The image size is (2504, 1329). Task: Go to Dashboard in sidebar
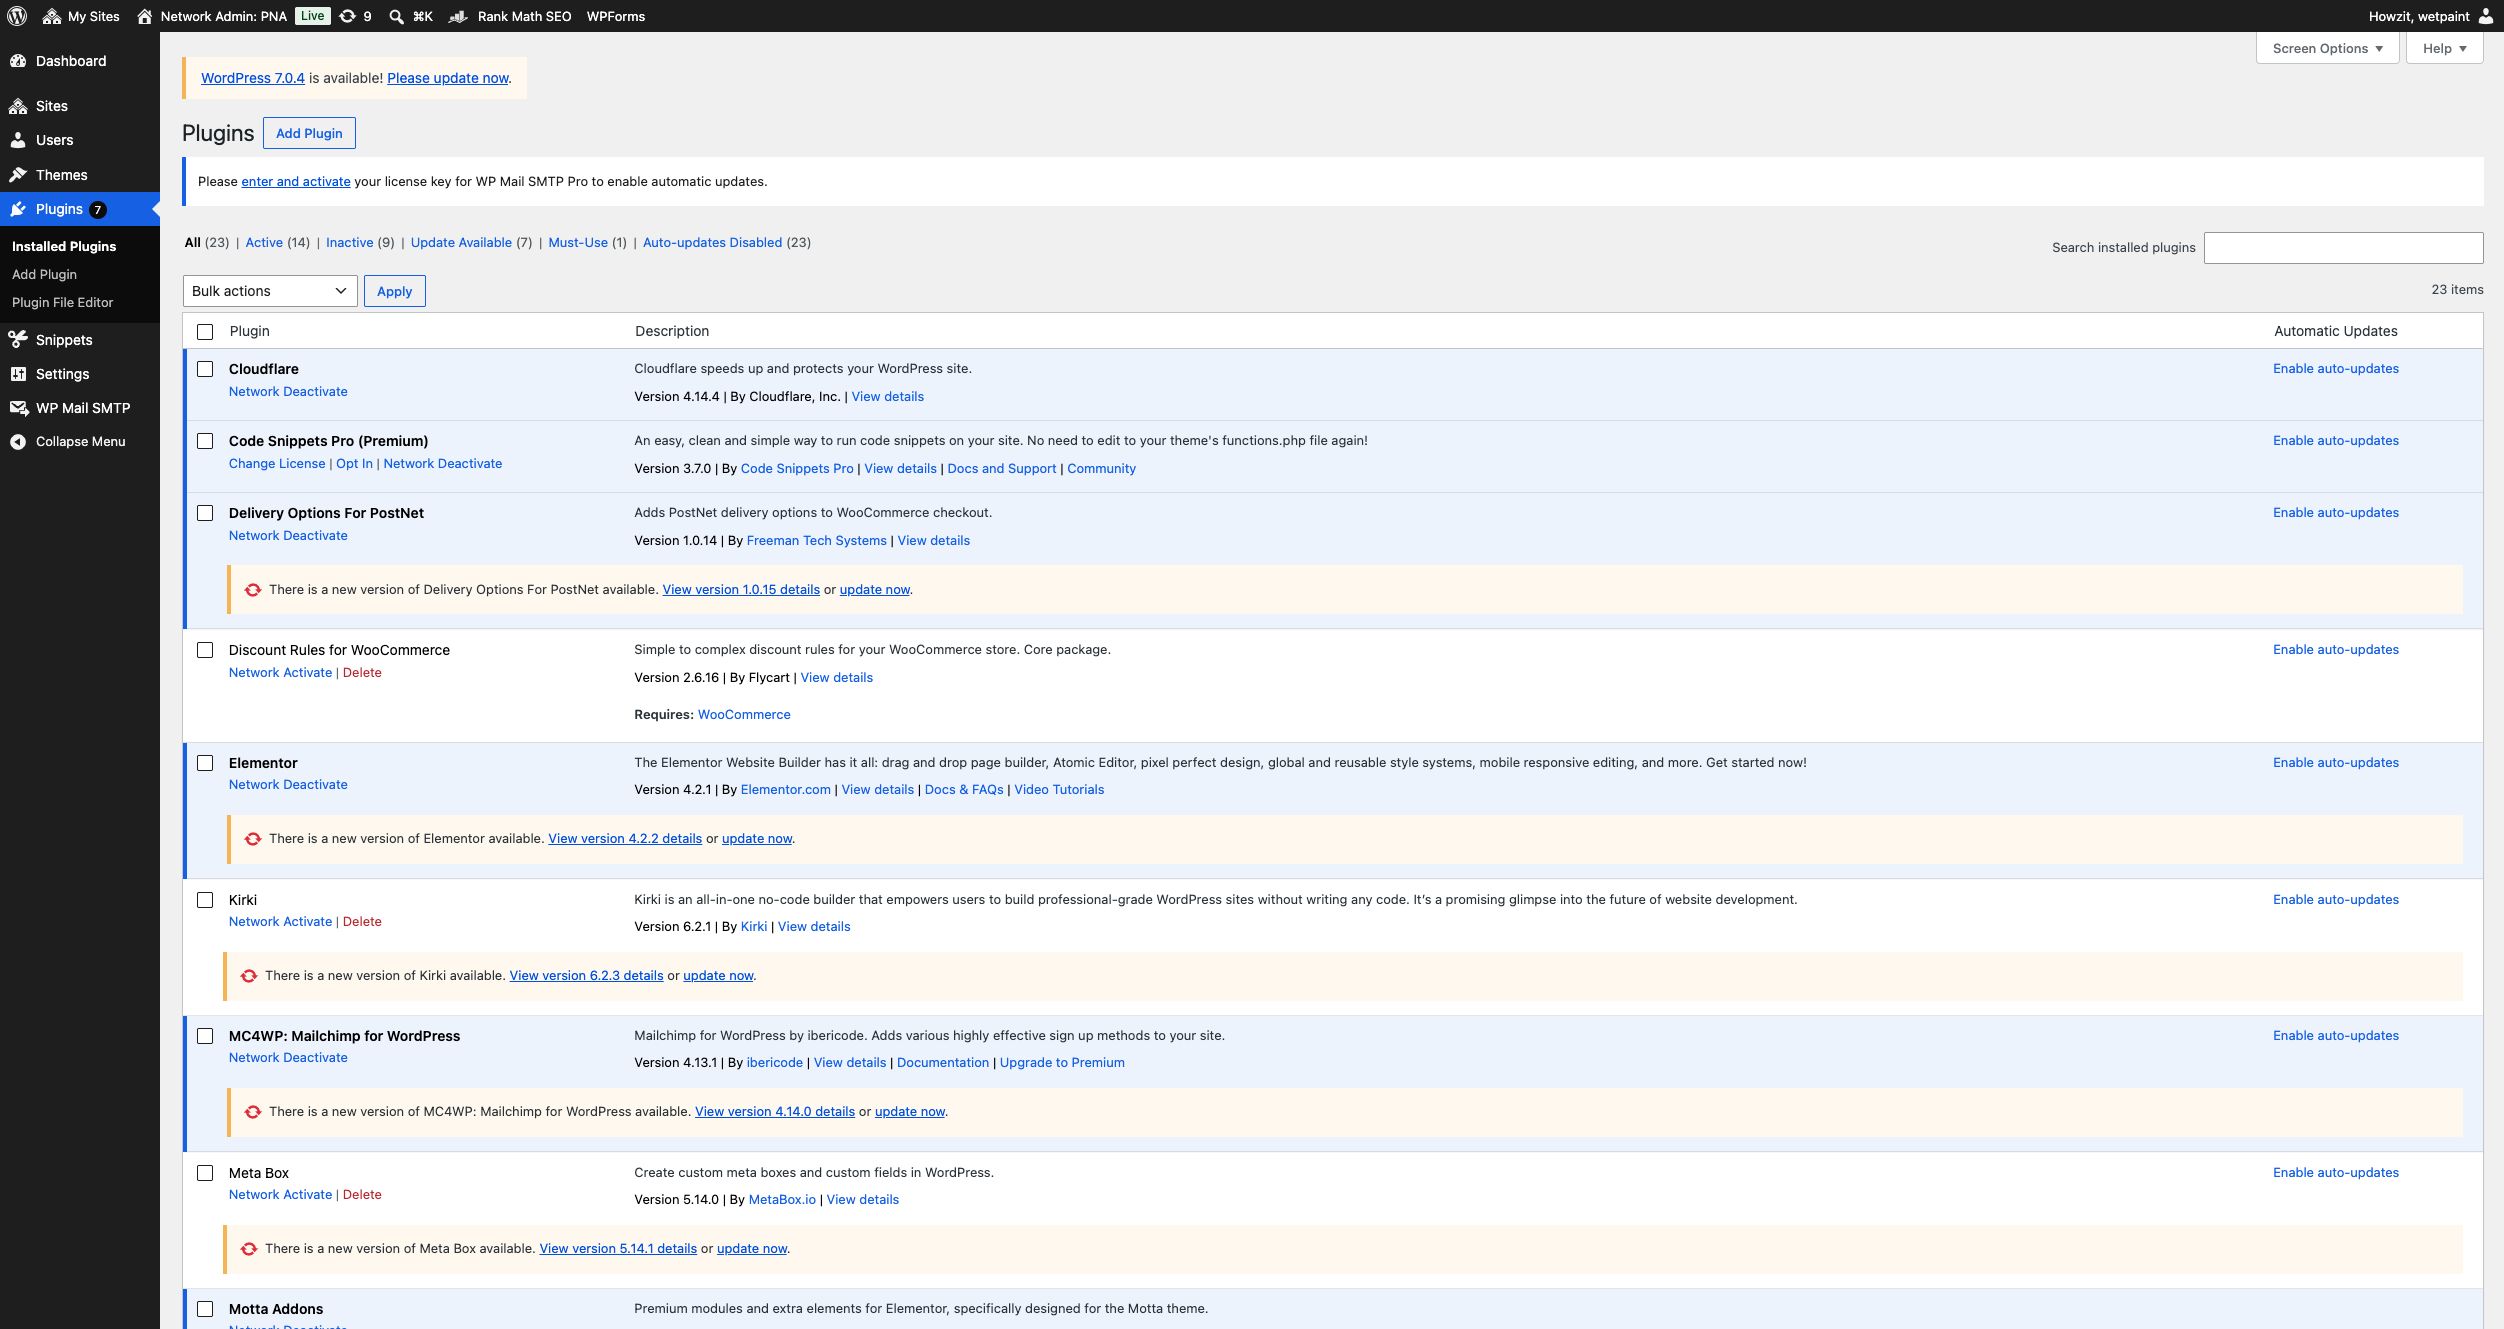pyautogui.click(x=70, y=61)
